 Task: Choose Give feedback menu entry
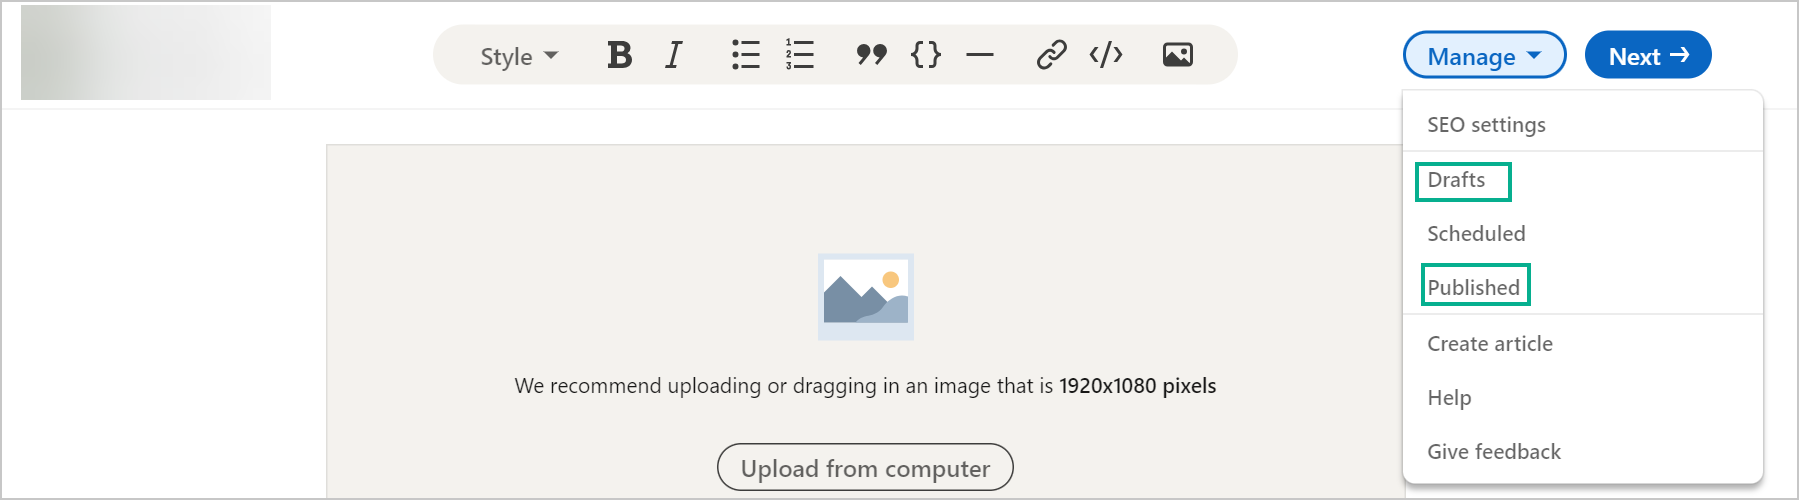point(1582,452)
